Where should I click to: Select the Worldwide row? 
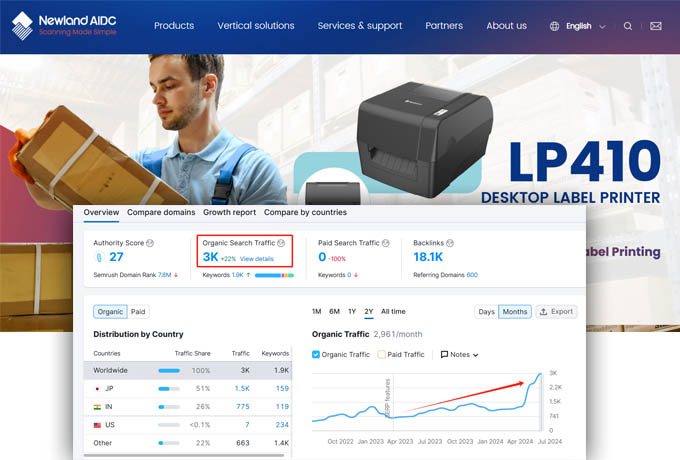point(187,370)
